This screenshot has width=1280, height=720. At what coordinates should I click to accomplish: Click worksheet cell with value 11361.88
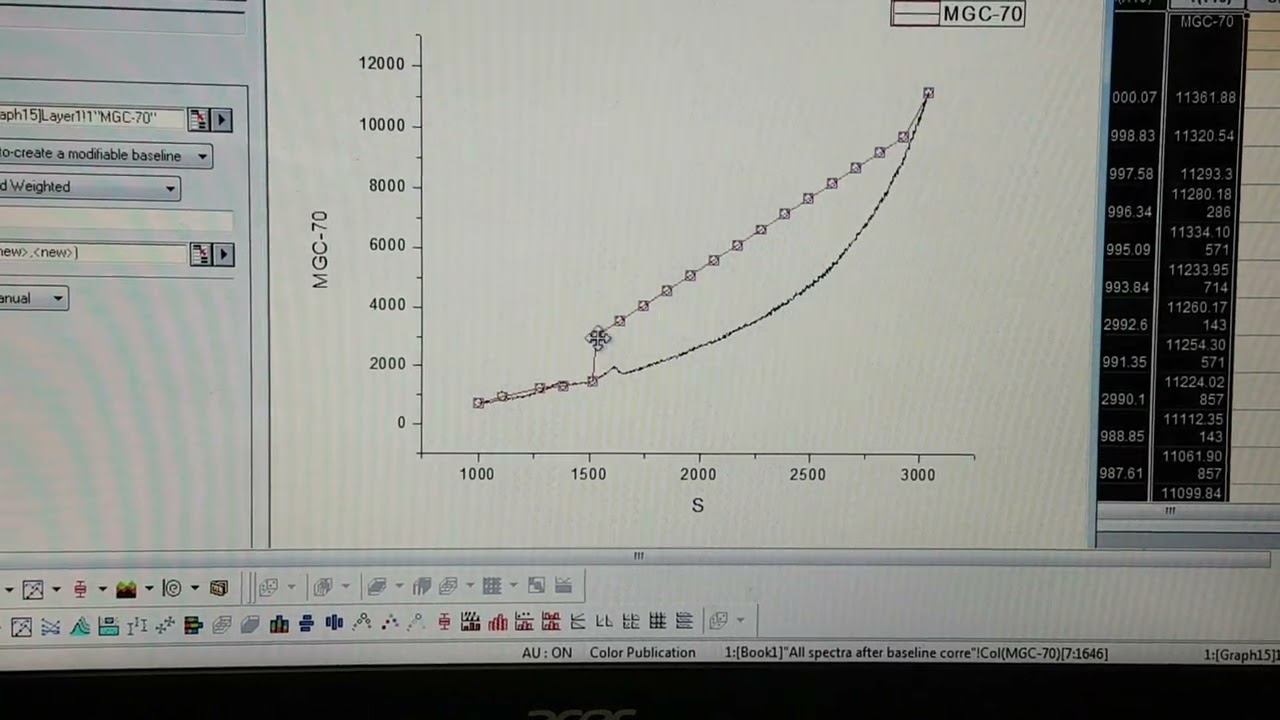tap(1205, 98)
